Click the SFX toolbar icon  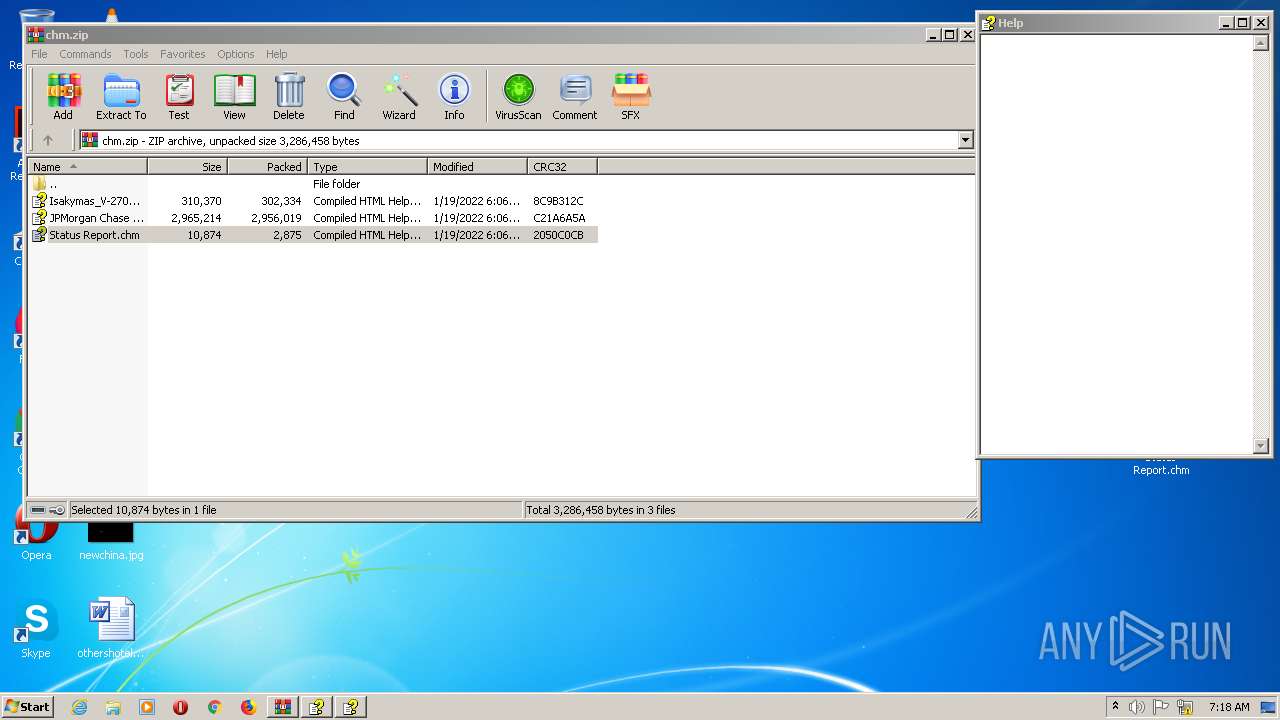(631, 97)
